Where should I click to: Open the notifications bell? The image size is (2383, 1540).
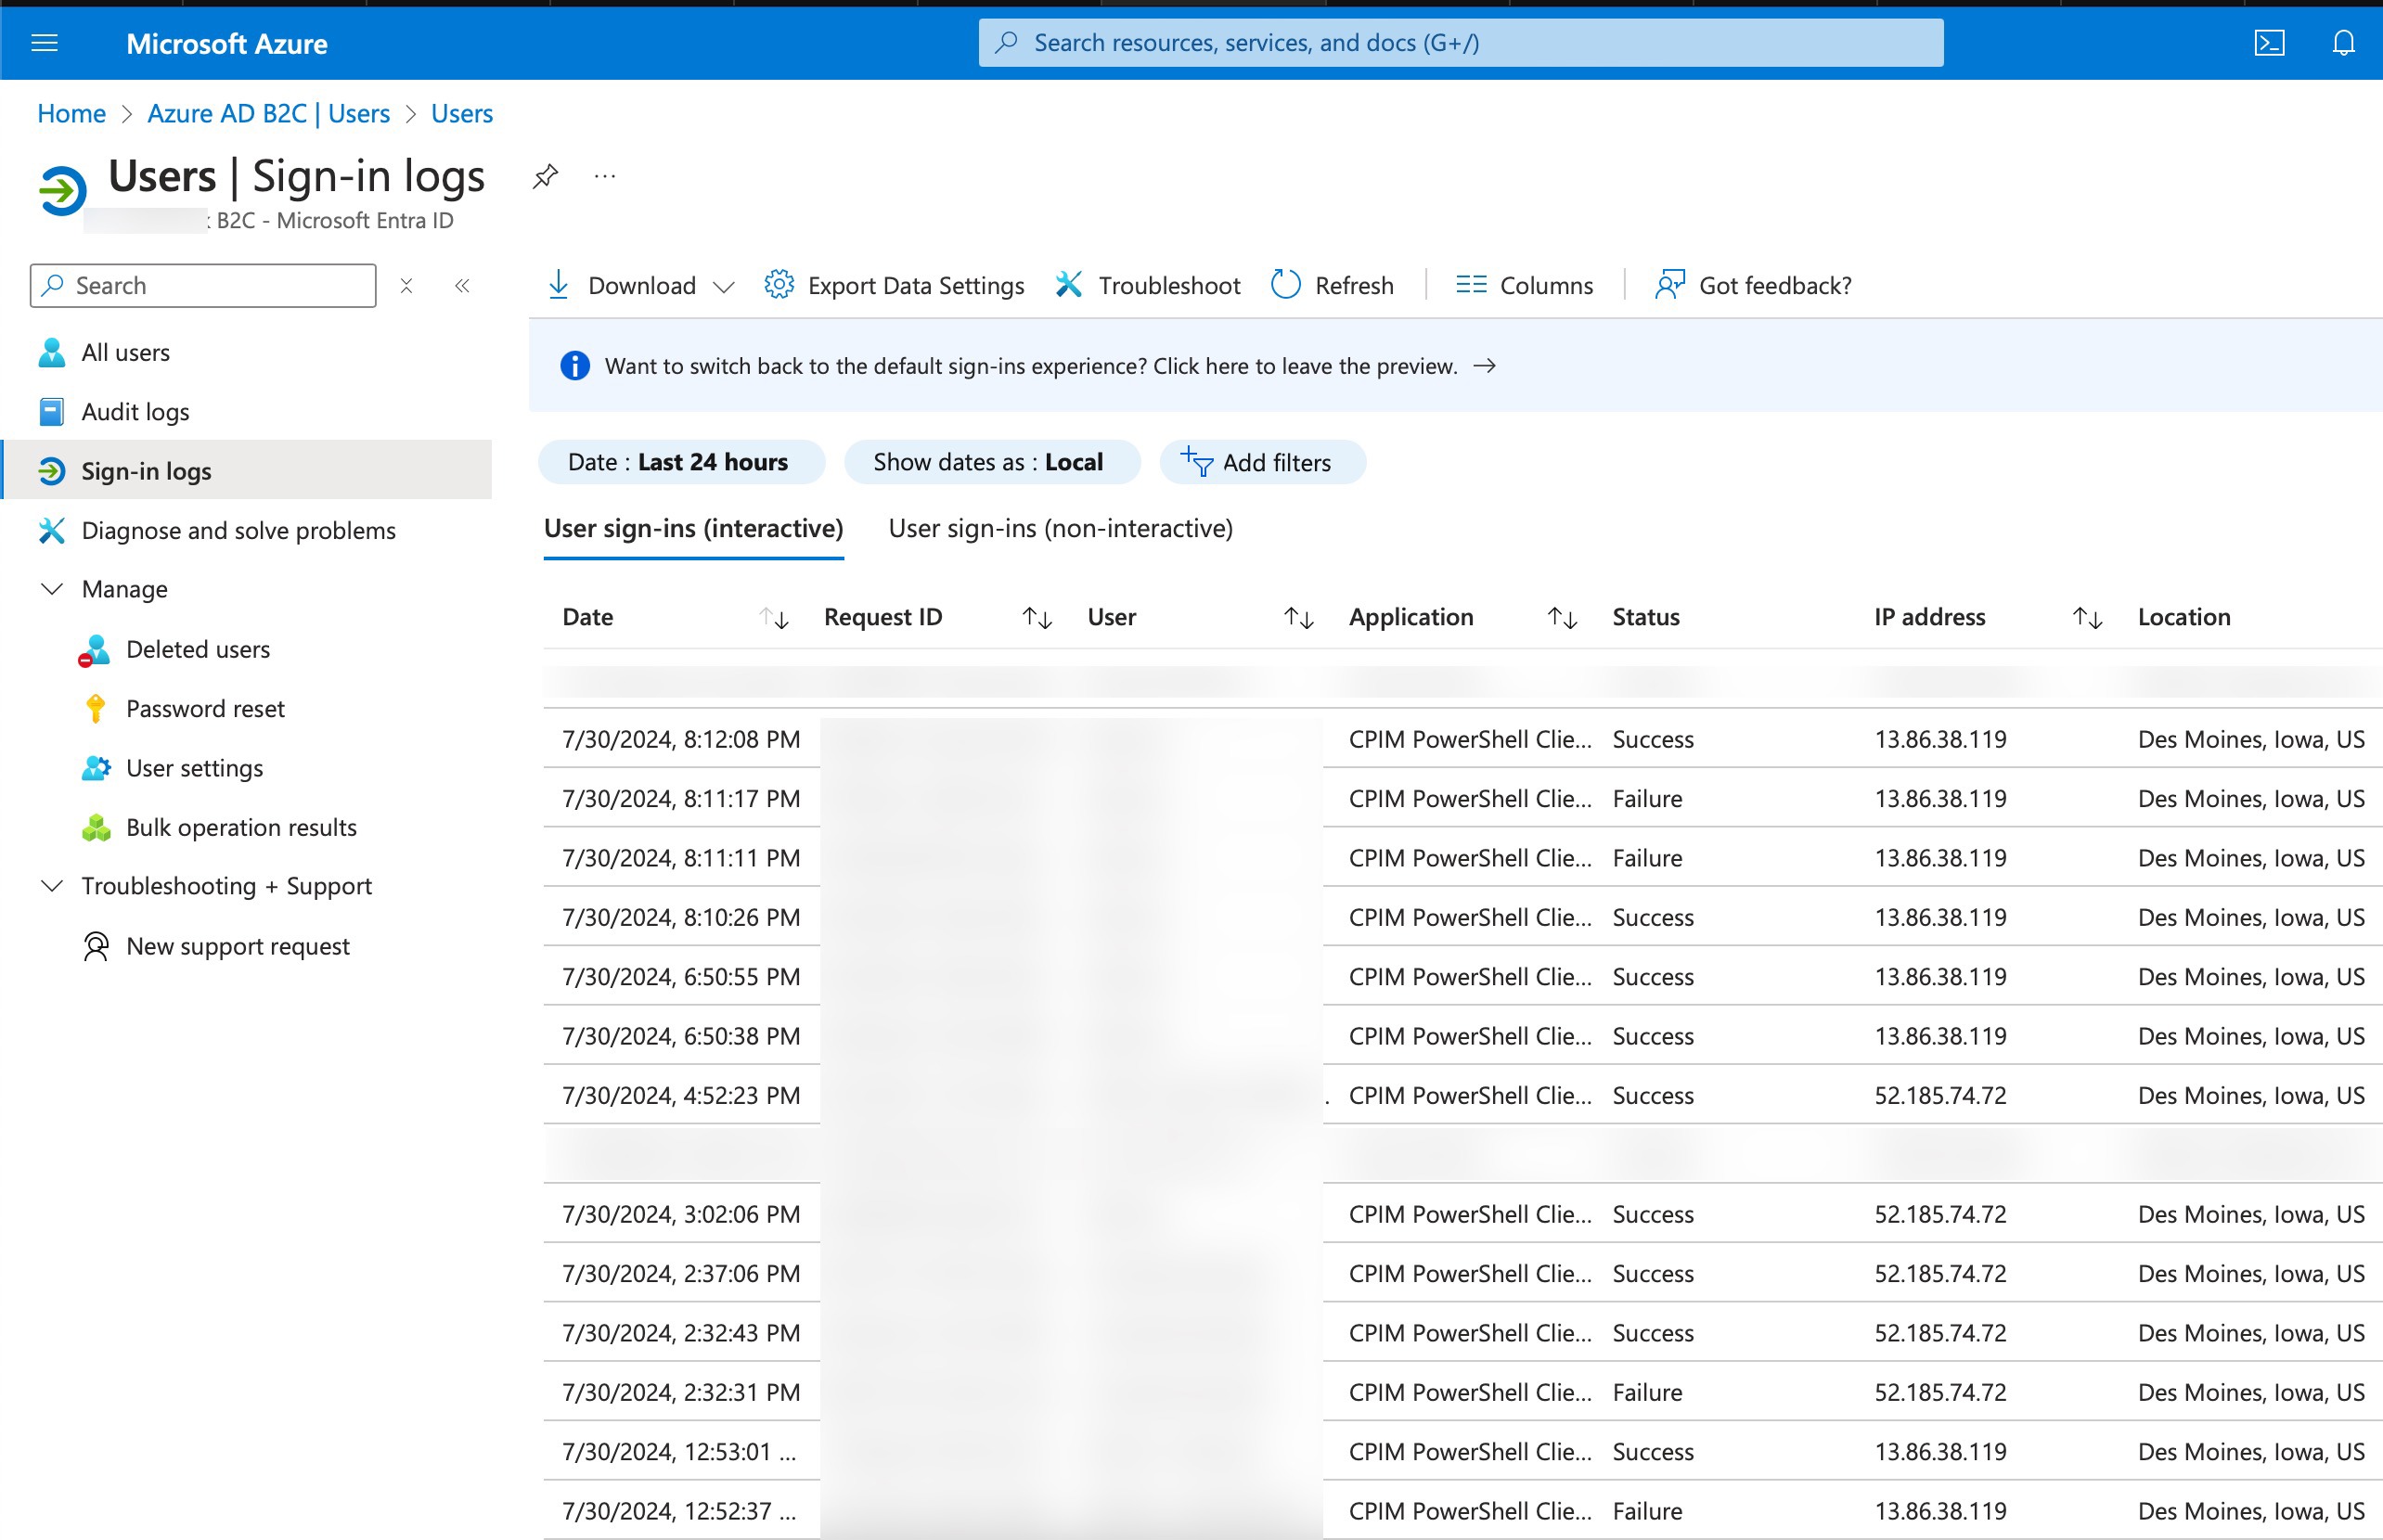pos(2343,43)
